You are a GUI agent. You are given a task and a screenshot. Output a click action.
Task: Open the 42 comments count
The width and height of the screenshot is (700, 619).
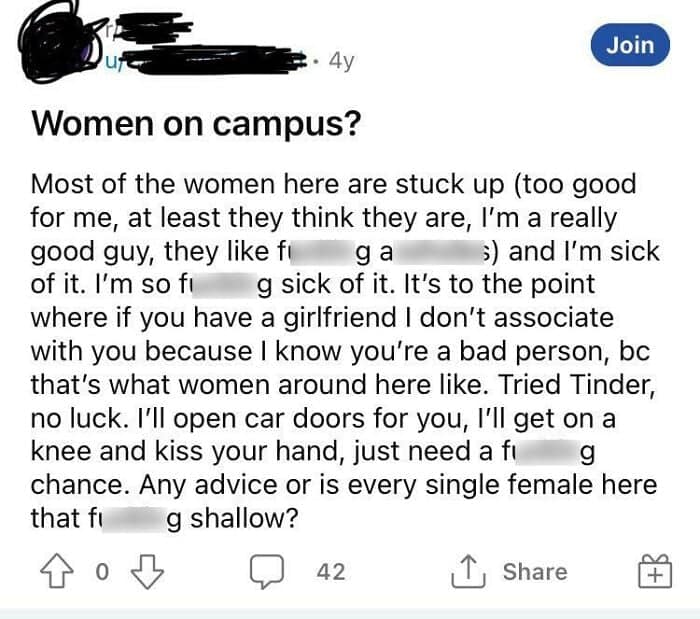[330, 572]
